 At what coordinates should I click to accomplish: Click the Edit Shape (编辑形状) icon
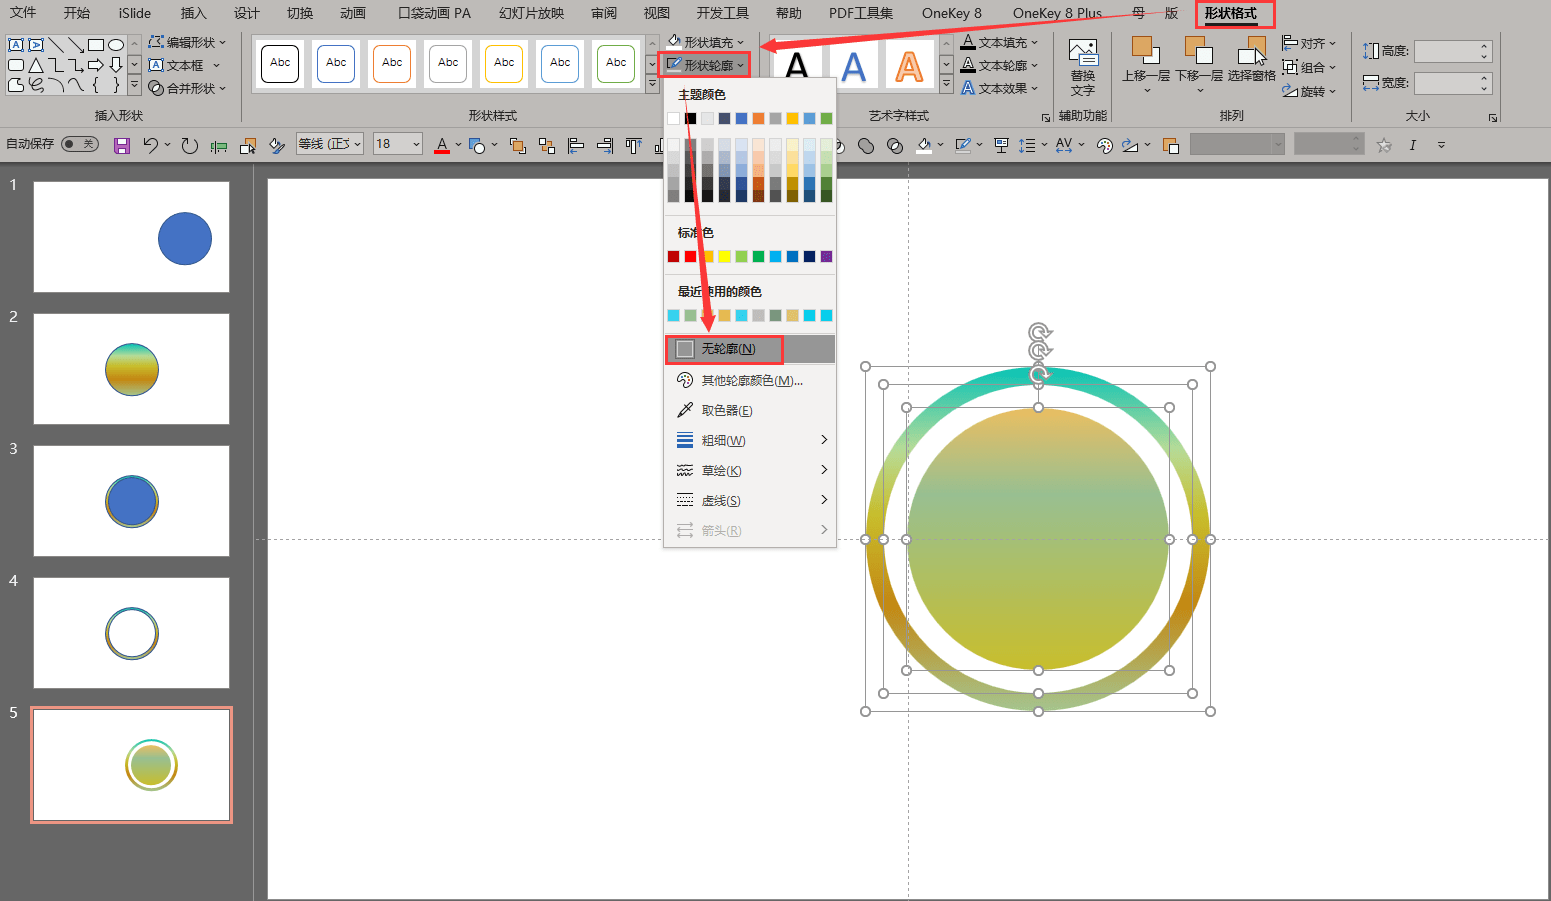(156, 42)
